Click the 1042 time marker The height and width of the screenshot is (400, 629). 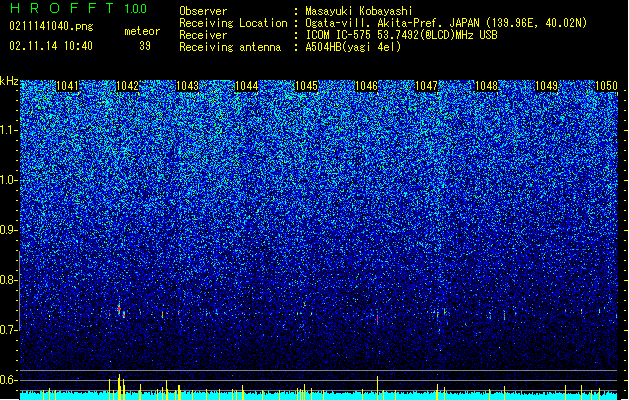(x=127, y=86)
